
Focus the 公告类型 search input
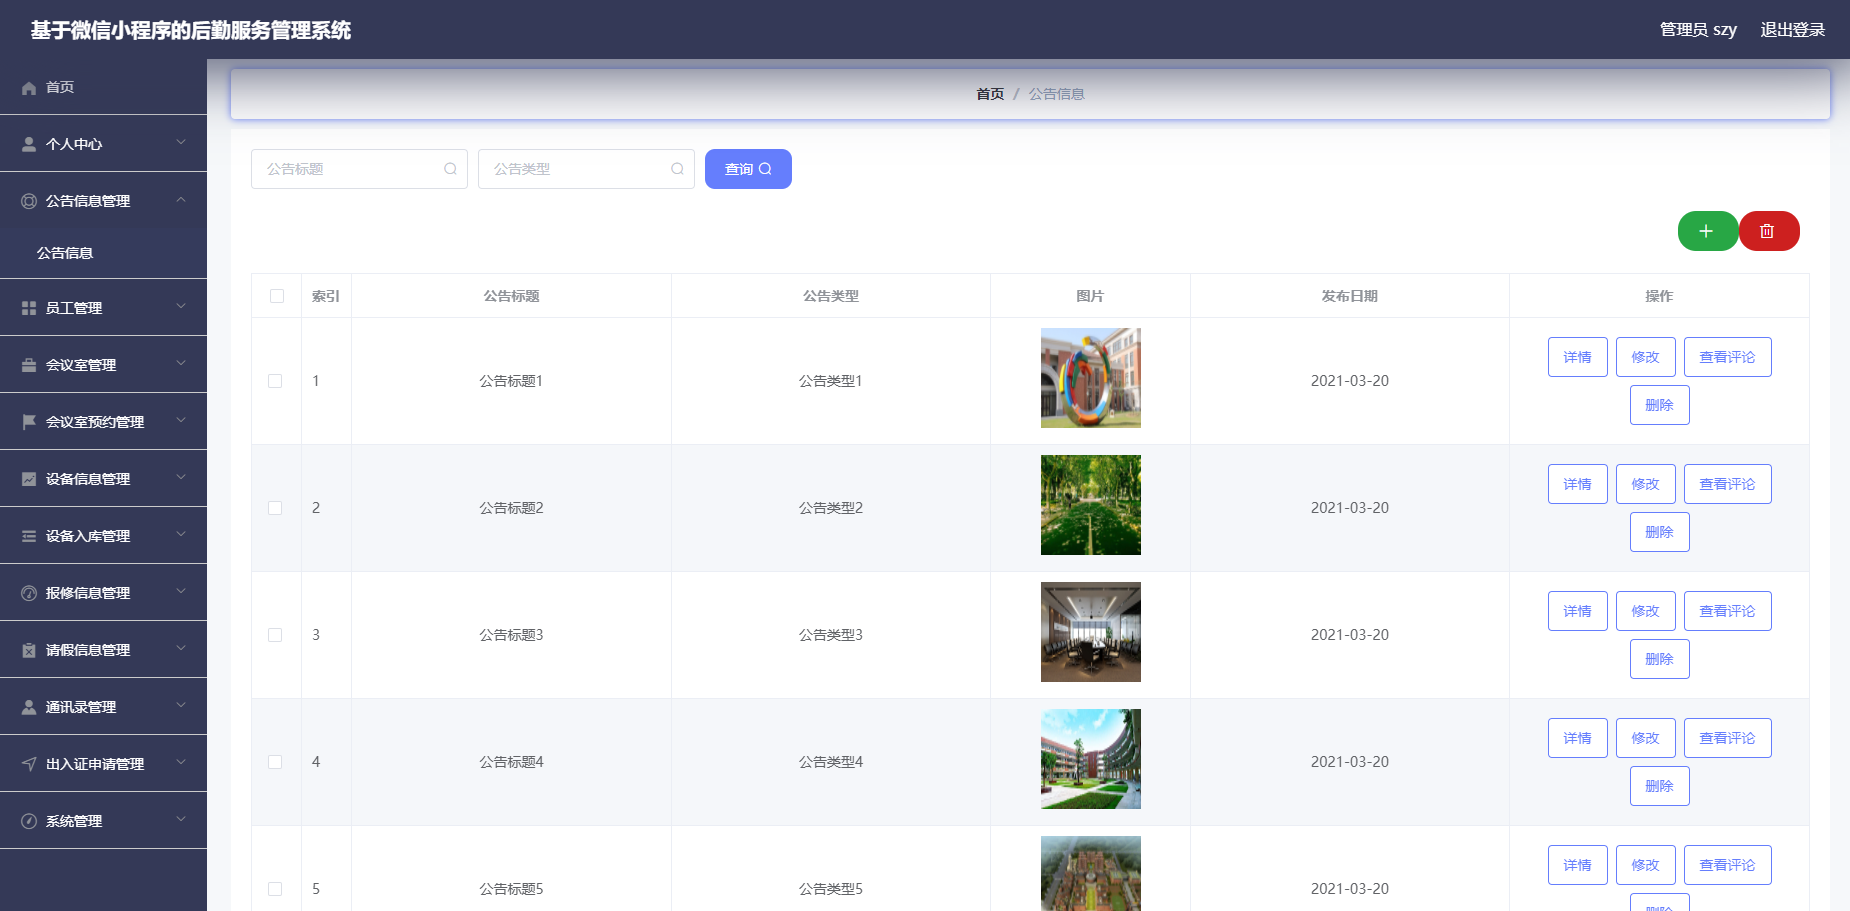click(x=586, y=169)
